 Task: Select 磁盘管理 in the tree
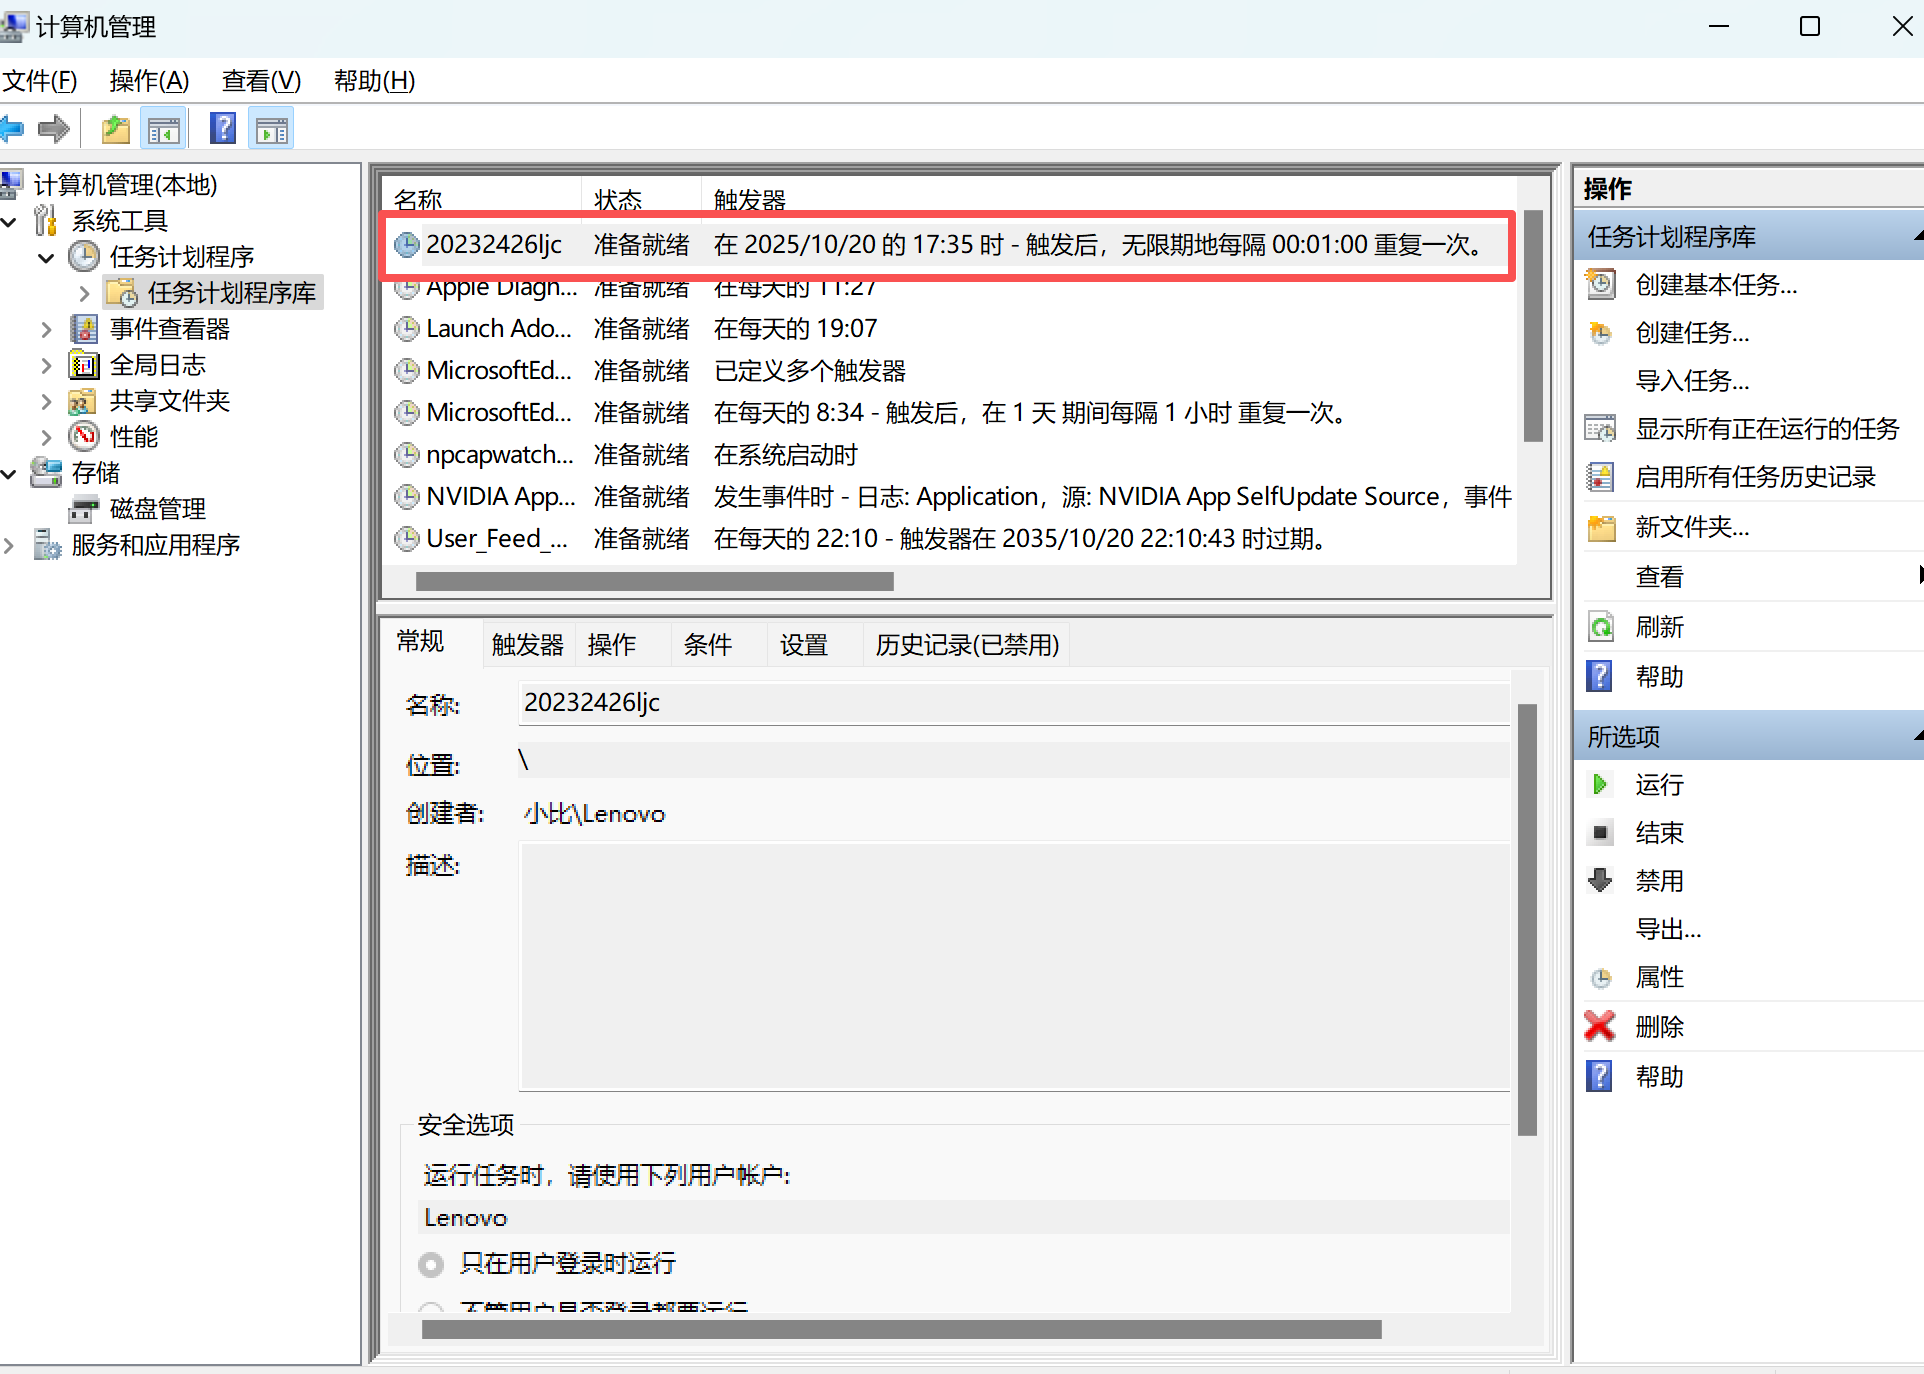[157, 509]
